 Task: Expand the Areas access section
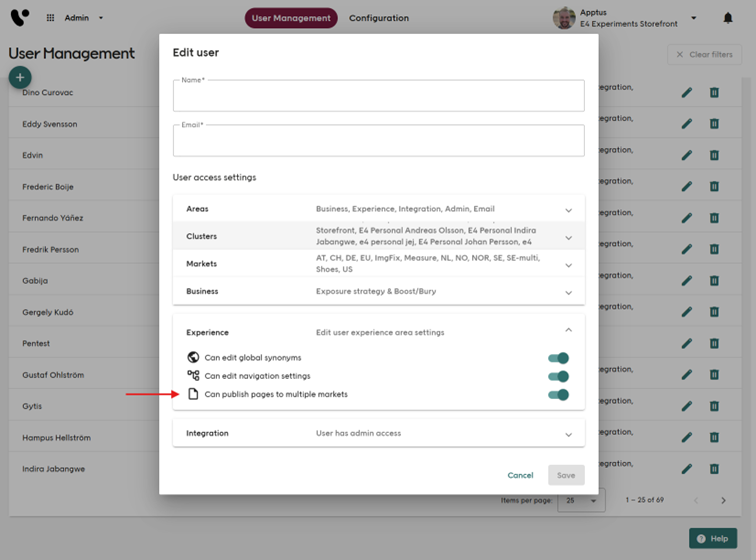(378, 209)
